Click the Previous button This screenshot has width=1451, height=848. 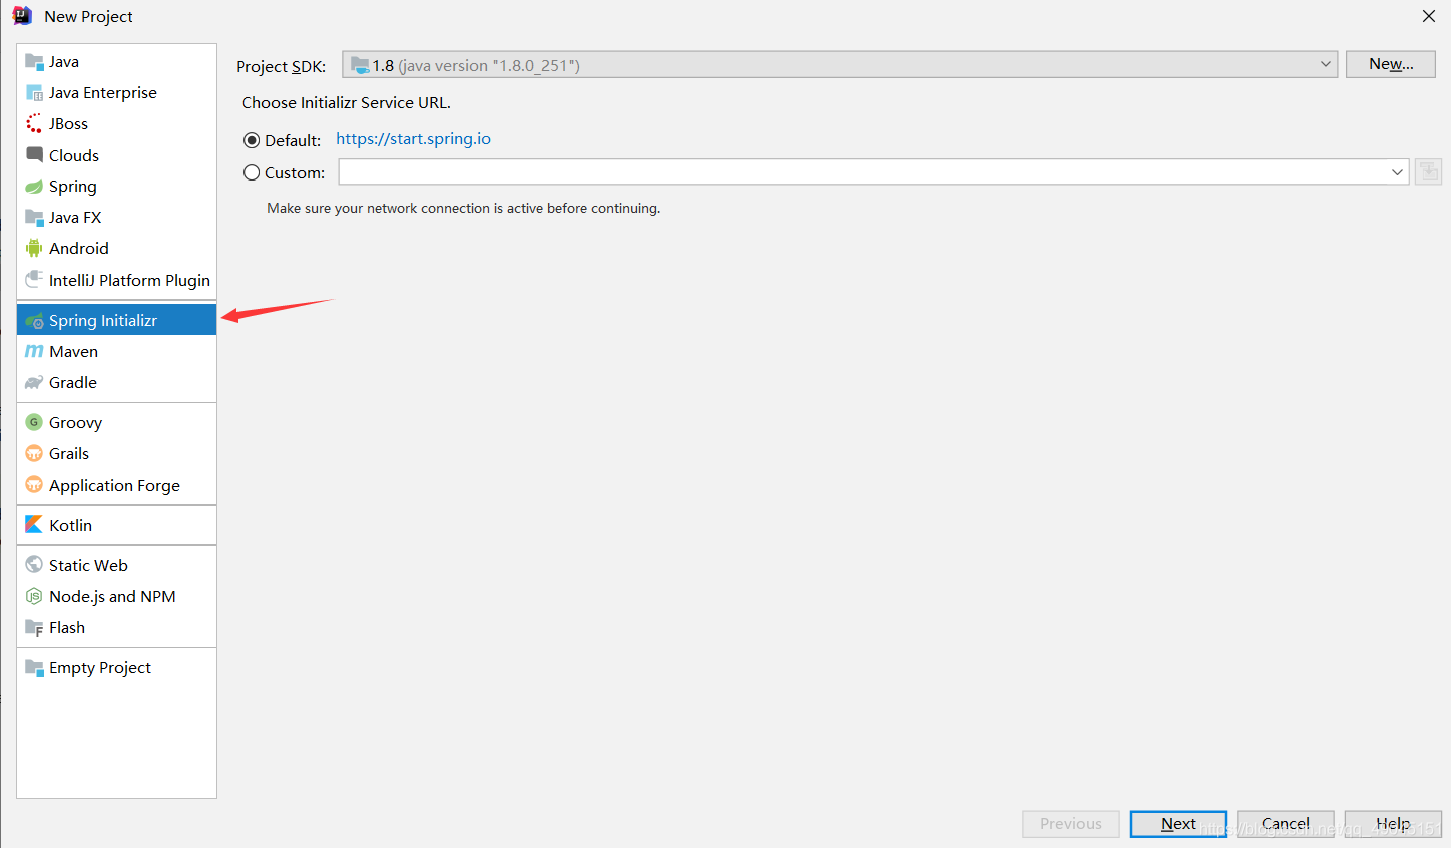(1071, 824)
